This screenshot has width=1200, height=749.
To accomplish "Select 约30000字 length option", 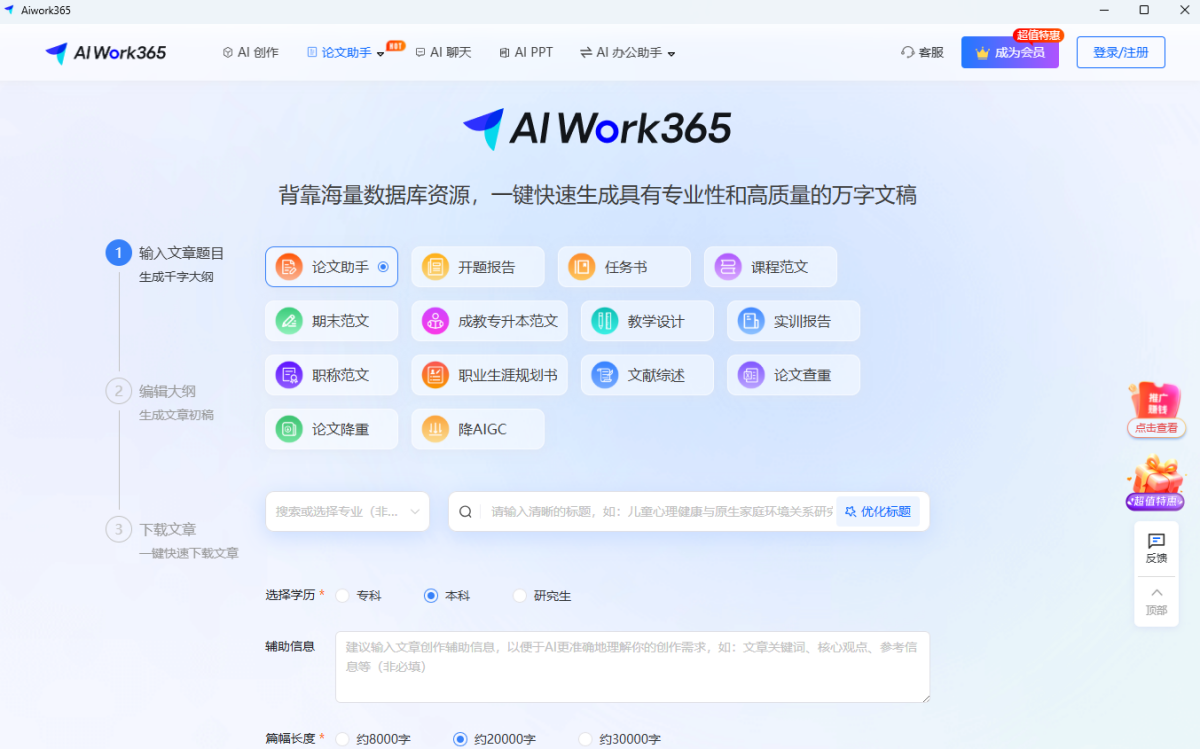I will pyautogui.click(x=585, y=739).
